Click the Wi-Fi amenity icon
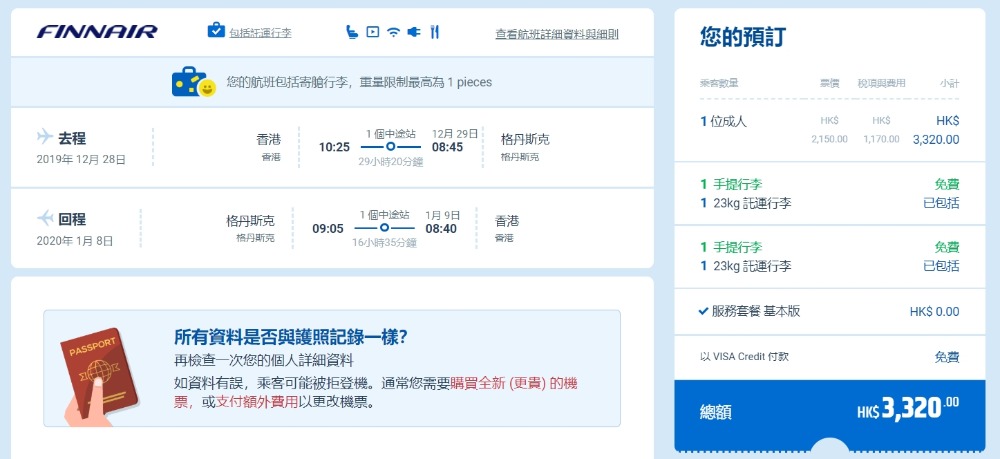 click(x=393, y=32)
